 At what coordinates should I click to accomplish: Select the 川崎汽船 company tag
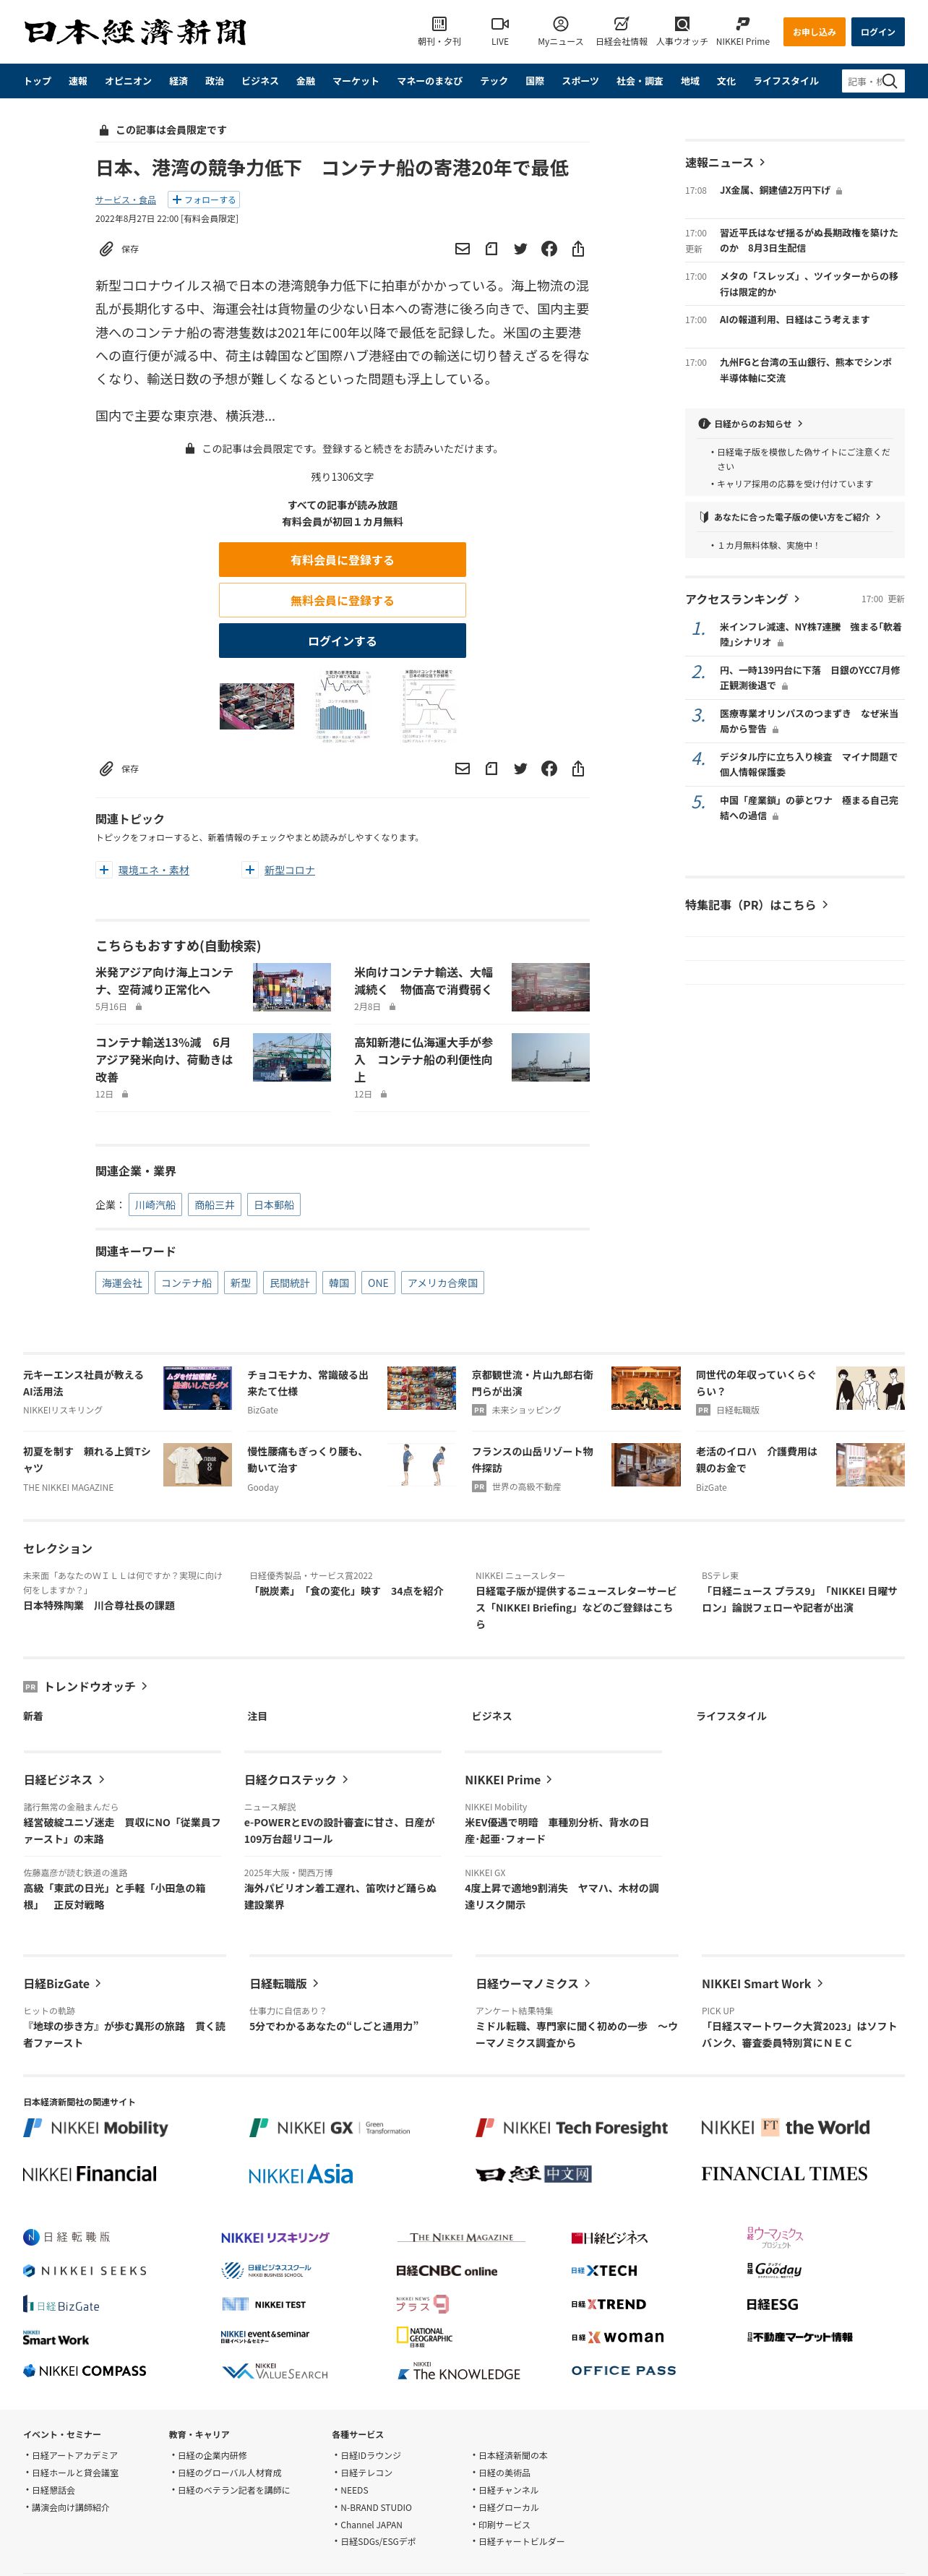tap(155, 1205)
